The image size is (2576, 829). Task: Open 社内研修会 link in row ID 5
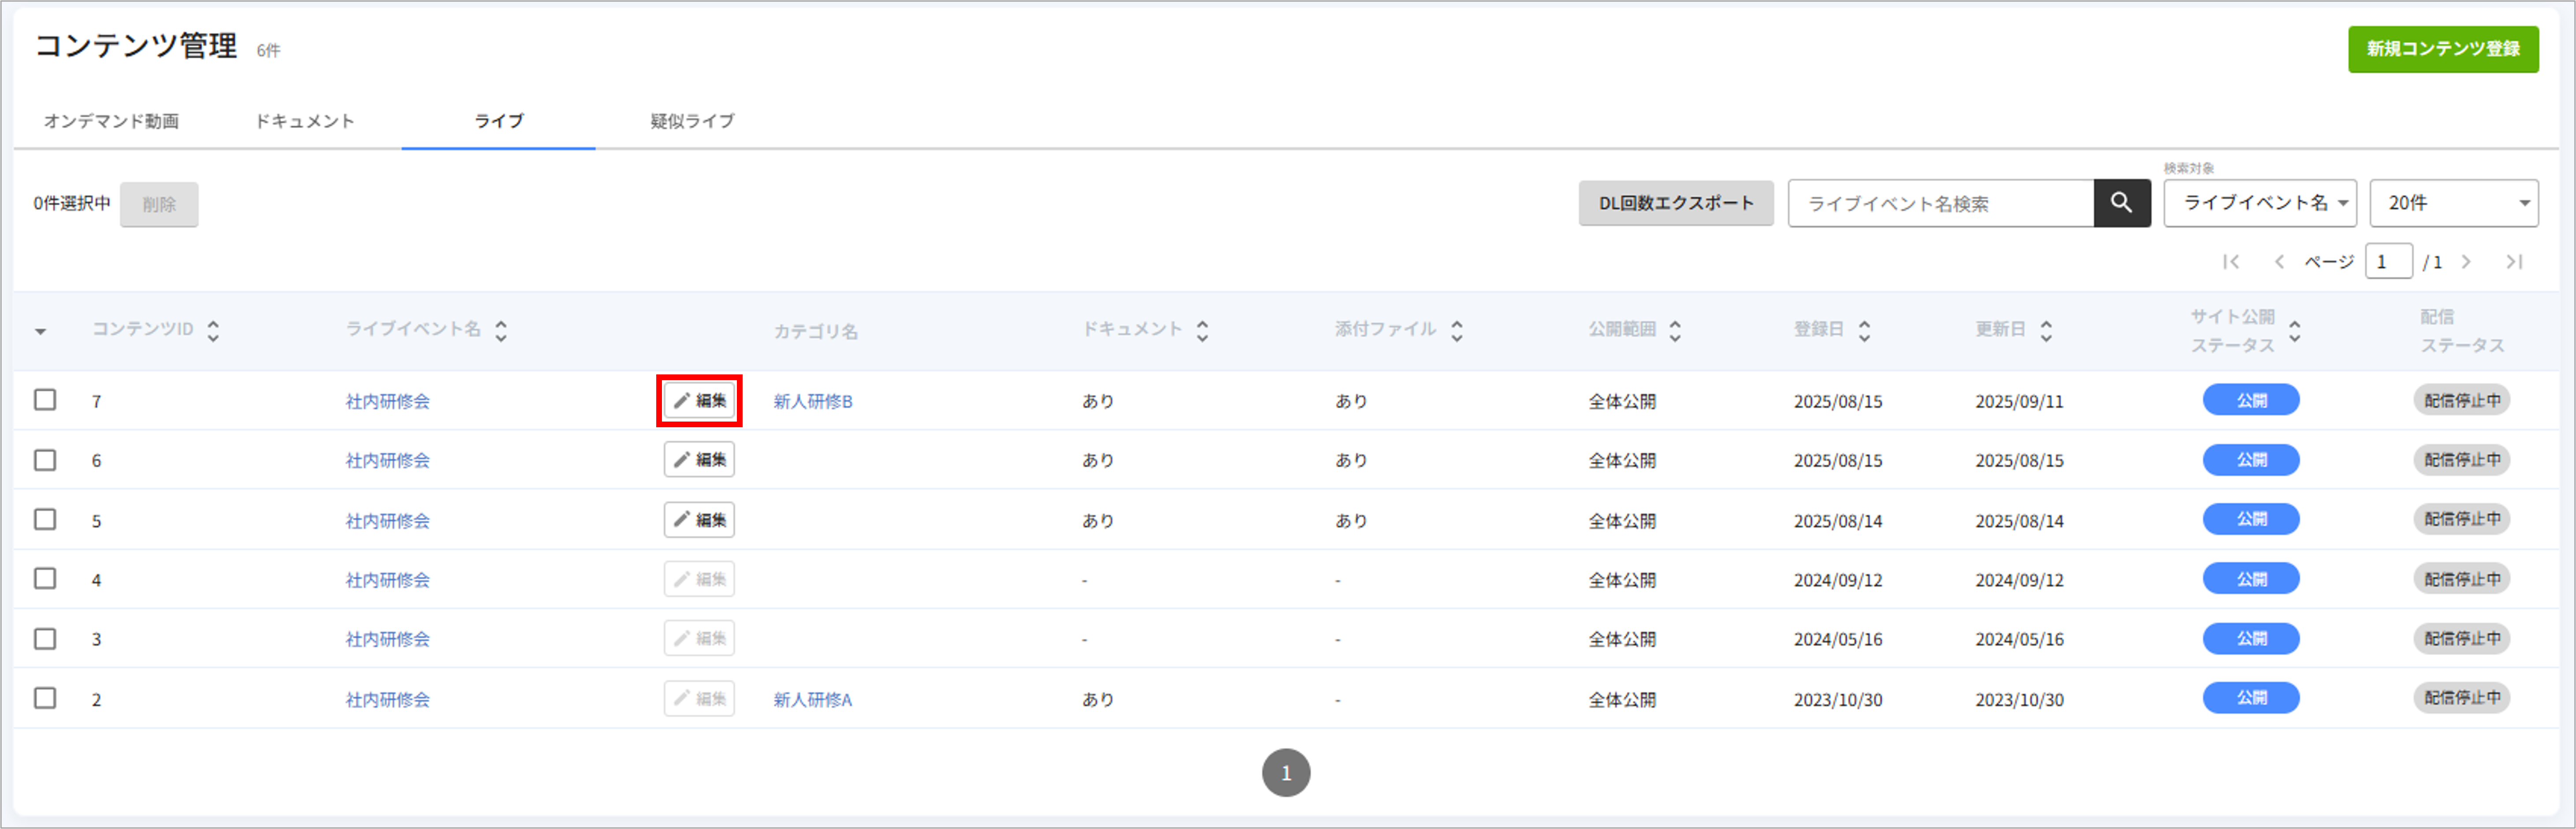[x=388, y=520]
